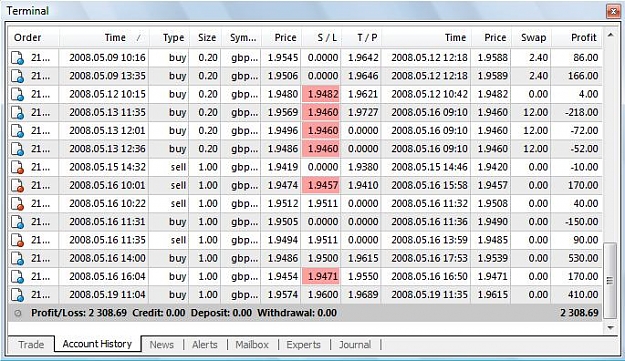Sort by the Swap column header
625x361 pixels.
tap(531, 38)
